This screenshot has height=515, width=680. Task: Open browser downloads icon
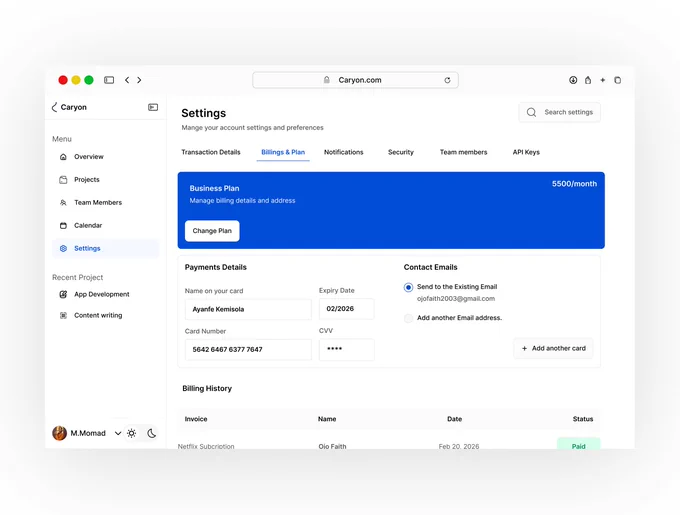click(573, 80)
